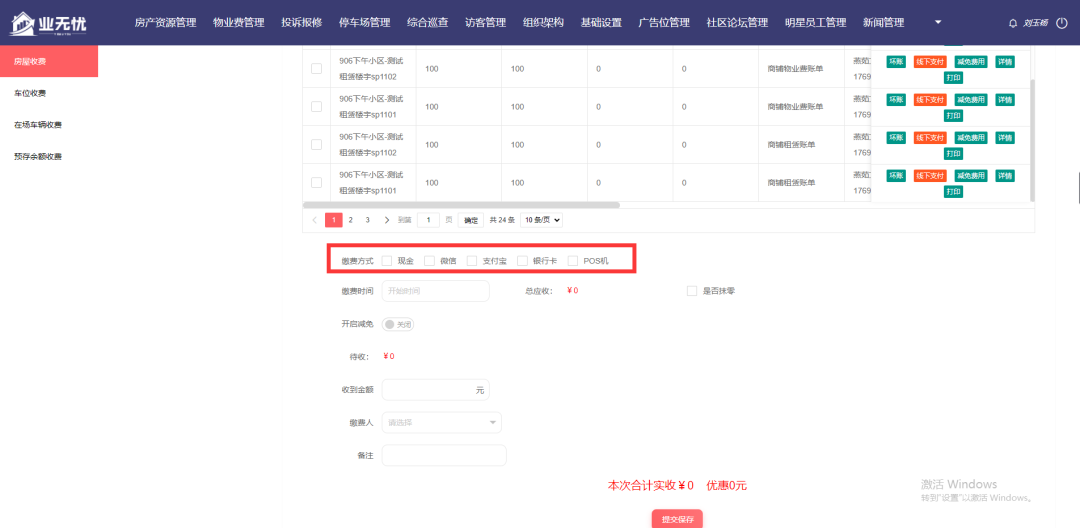
Task: Click 减免费用 for 商铺物业费账单 sp1101 row
Action: tap(970, 100)
